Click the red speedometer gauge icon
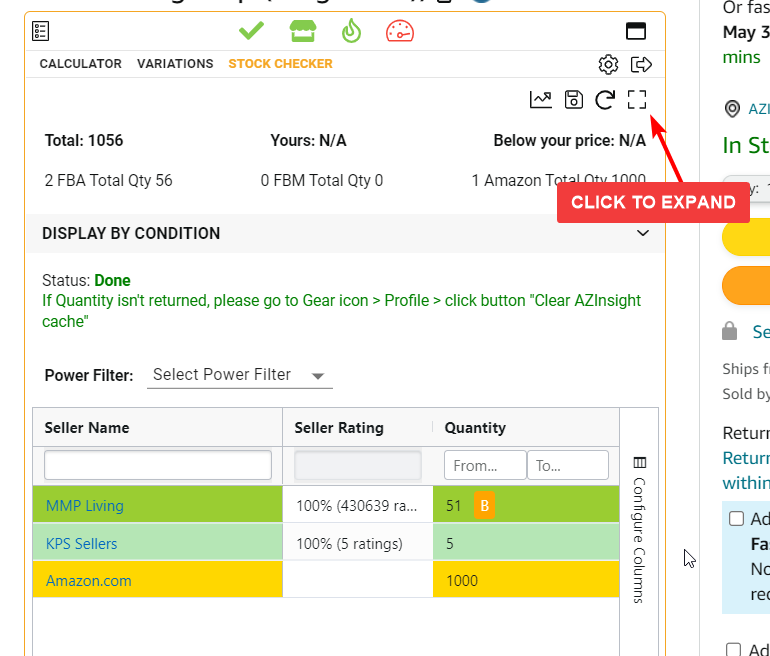The width and height of the screenshot is (770, 656). coord(400,32)
